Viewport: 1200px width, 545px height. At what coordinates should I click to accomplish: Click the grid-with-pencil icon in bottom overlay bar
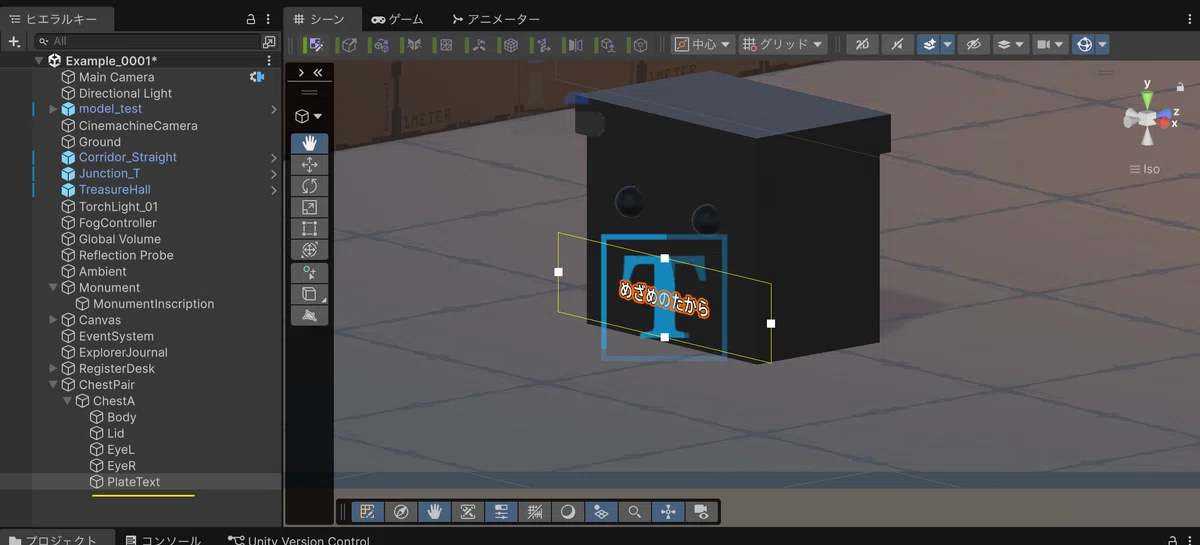pos(368,512)
